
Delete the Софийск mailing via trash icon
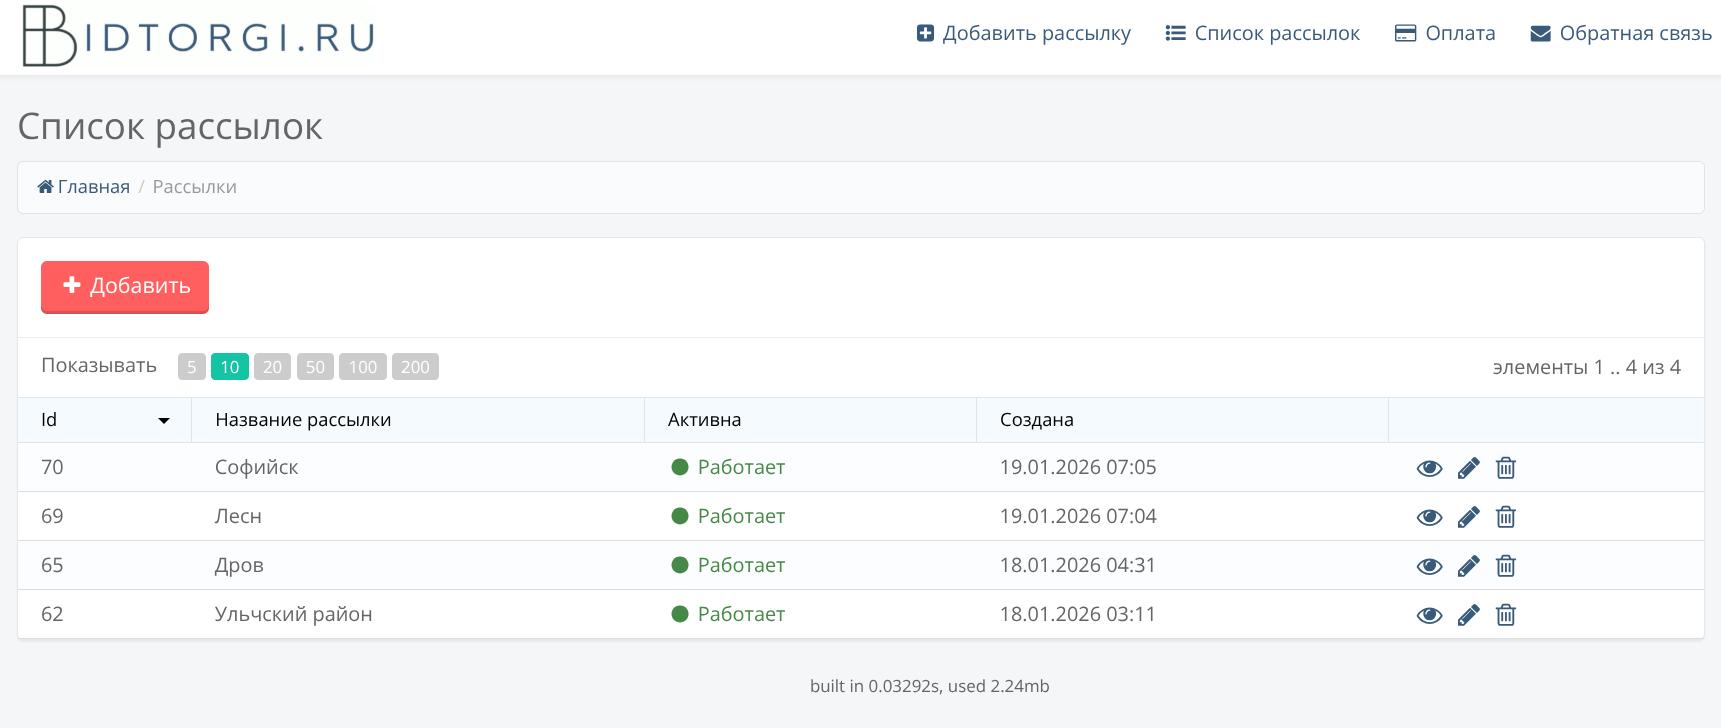1505,468
